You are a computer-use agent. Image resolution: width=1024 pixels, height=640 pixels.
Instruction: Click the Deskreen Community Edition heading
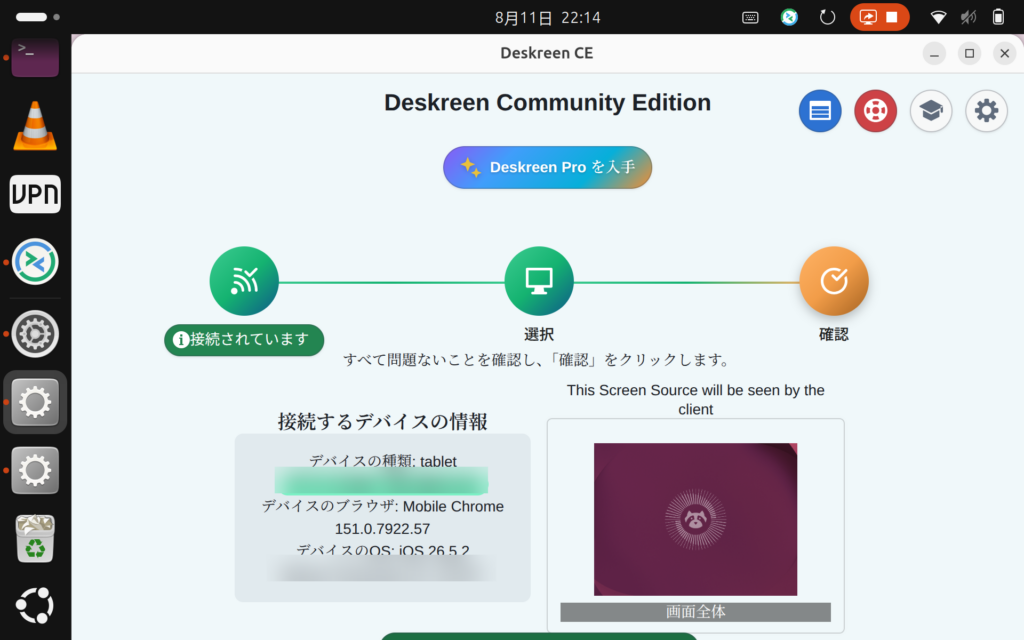(x=547, y=103)
